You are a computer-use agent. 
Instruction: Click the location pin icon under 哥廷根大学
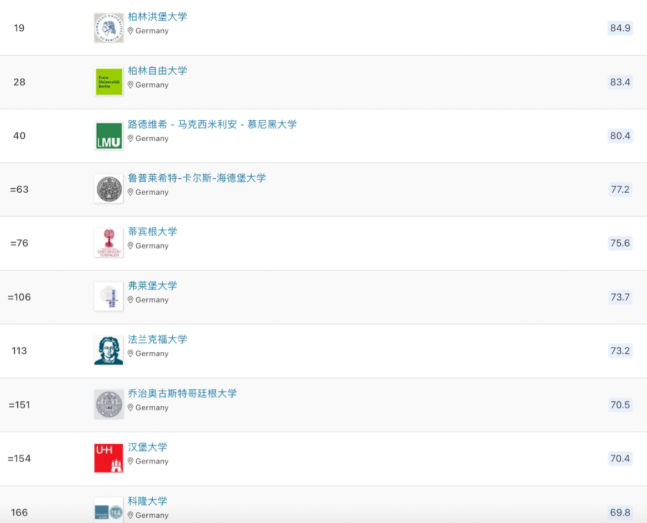[x=130, y=408]
